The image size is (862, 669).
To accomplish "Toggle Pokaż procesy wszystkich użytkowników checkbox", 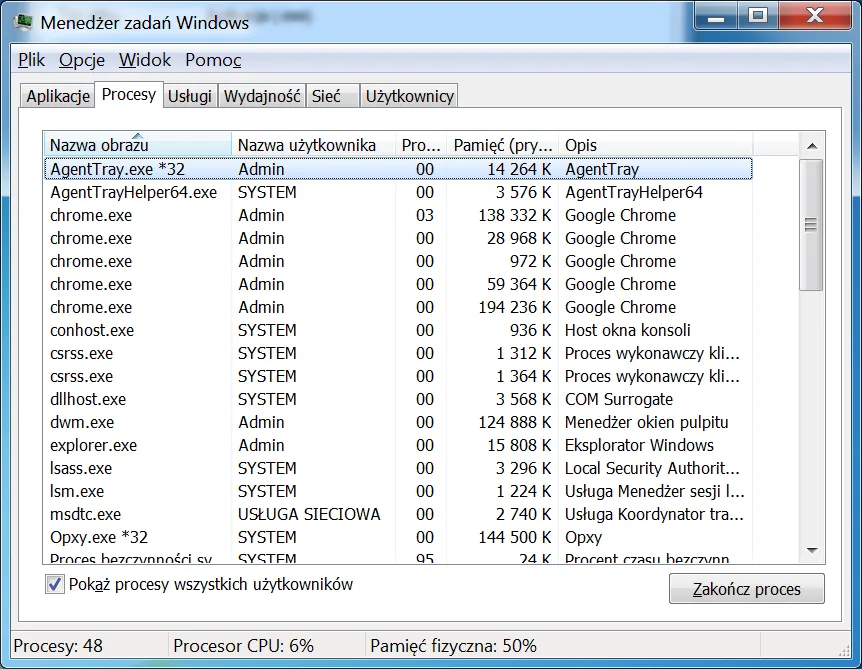I will 54,584.
